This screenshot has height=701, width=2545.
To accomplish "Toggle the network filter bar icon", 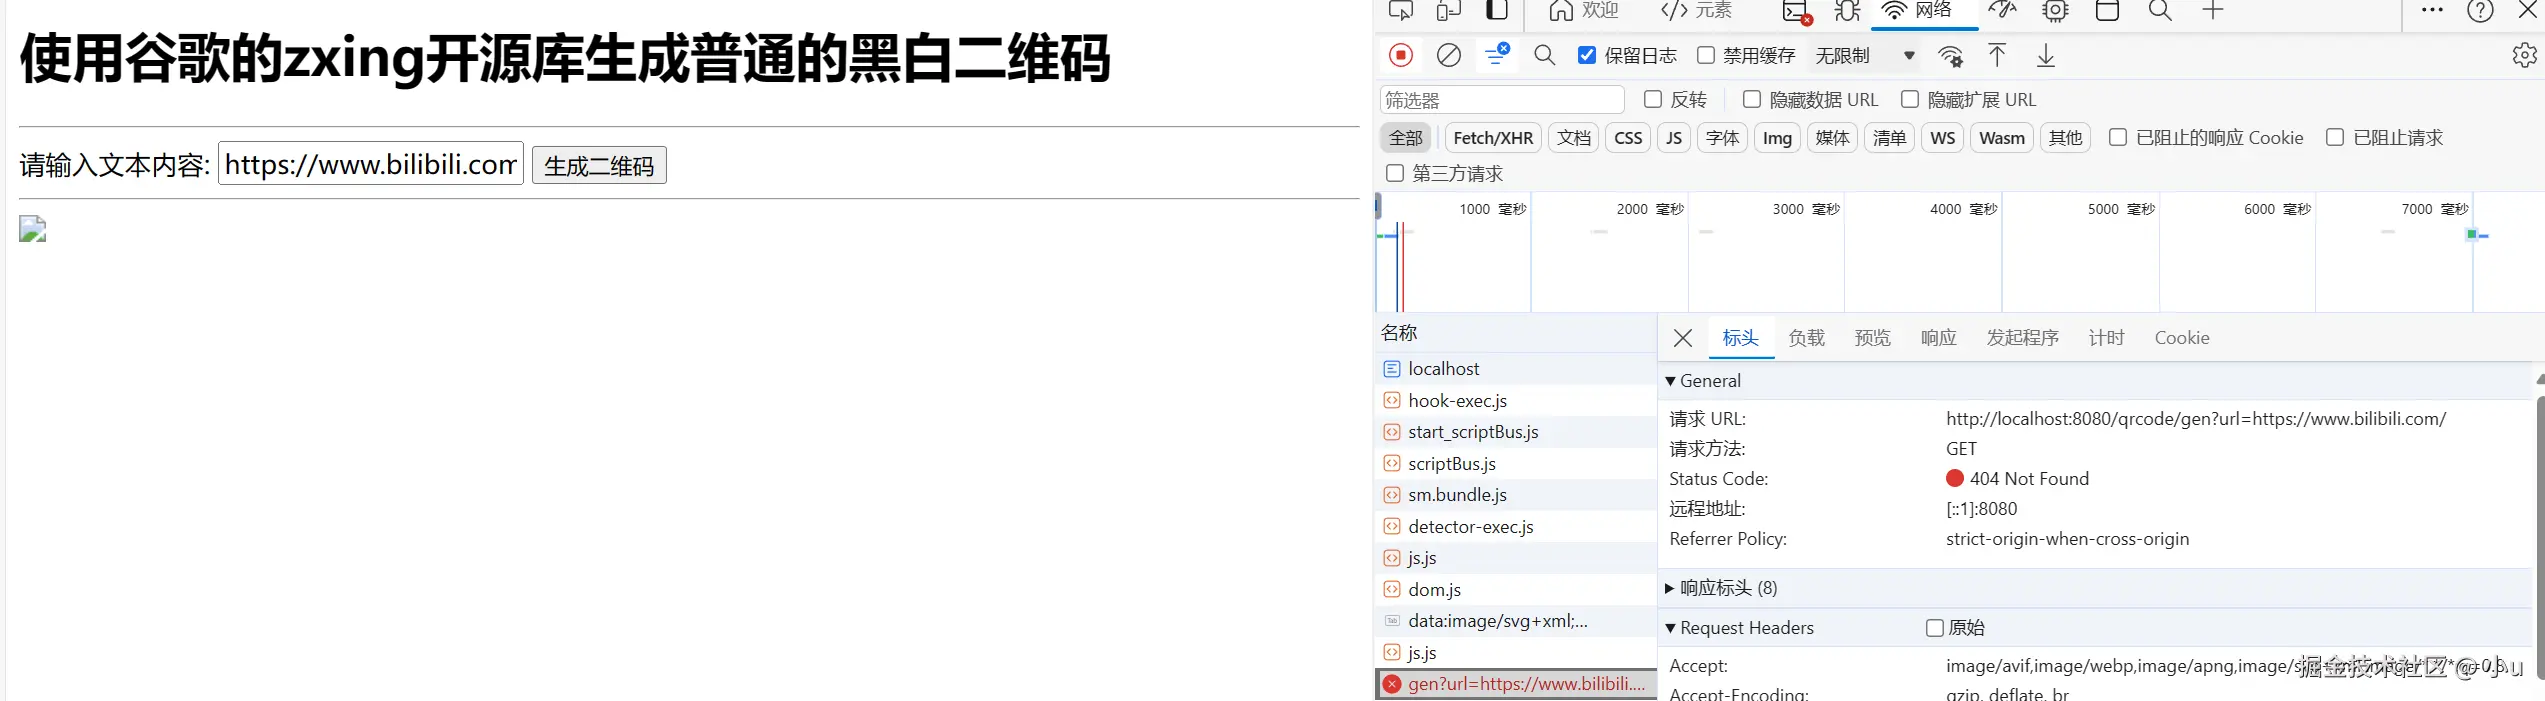I will pyautogui.click(x=1497, y=54).
